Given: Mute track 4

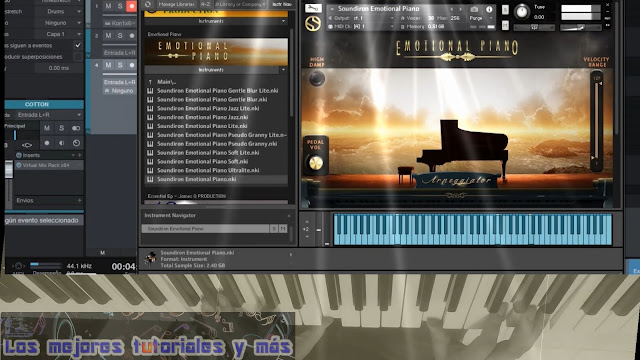Looking at the screenshot, I should pos(108,65).
